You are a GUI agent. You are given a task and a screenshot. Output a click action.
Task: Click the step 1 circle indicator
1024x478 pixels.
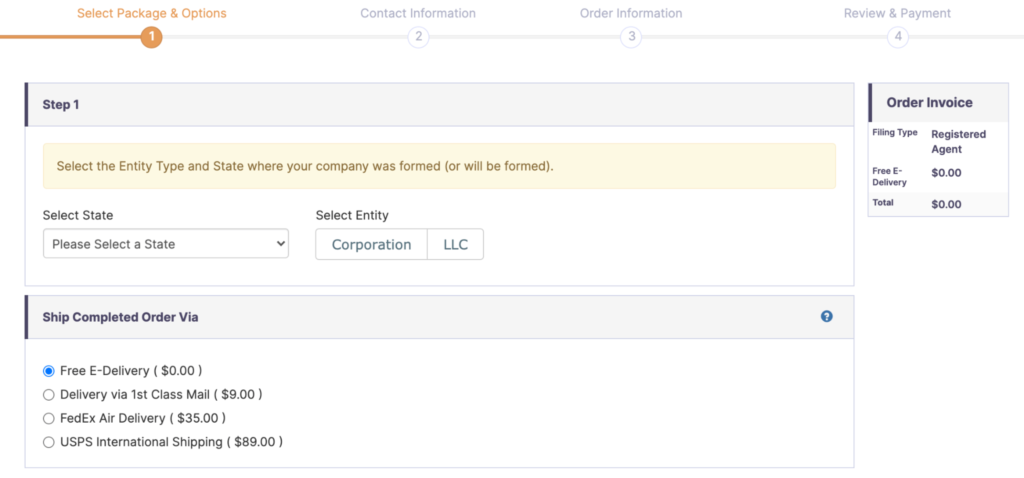click(151, 37)
